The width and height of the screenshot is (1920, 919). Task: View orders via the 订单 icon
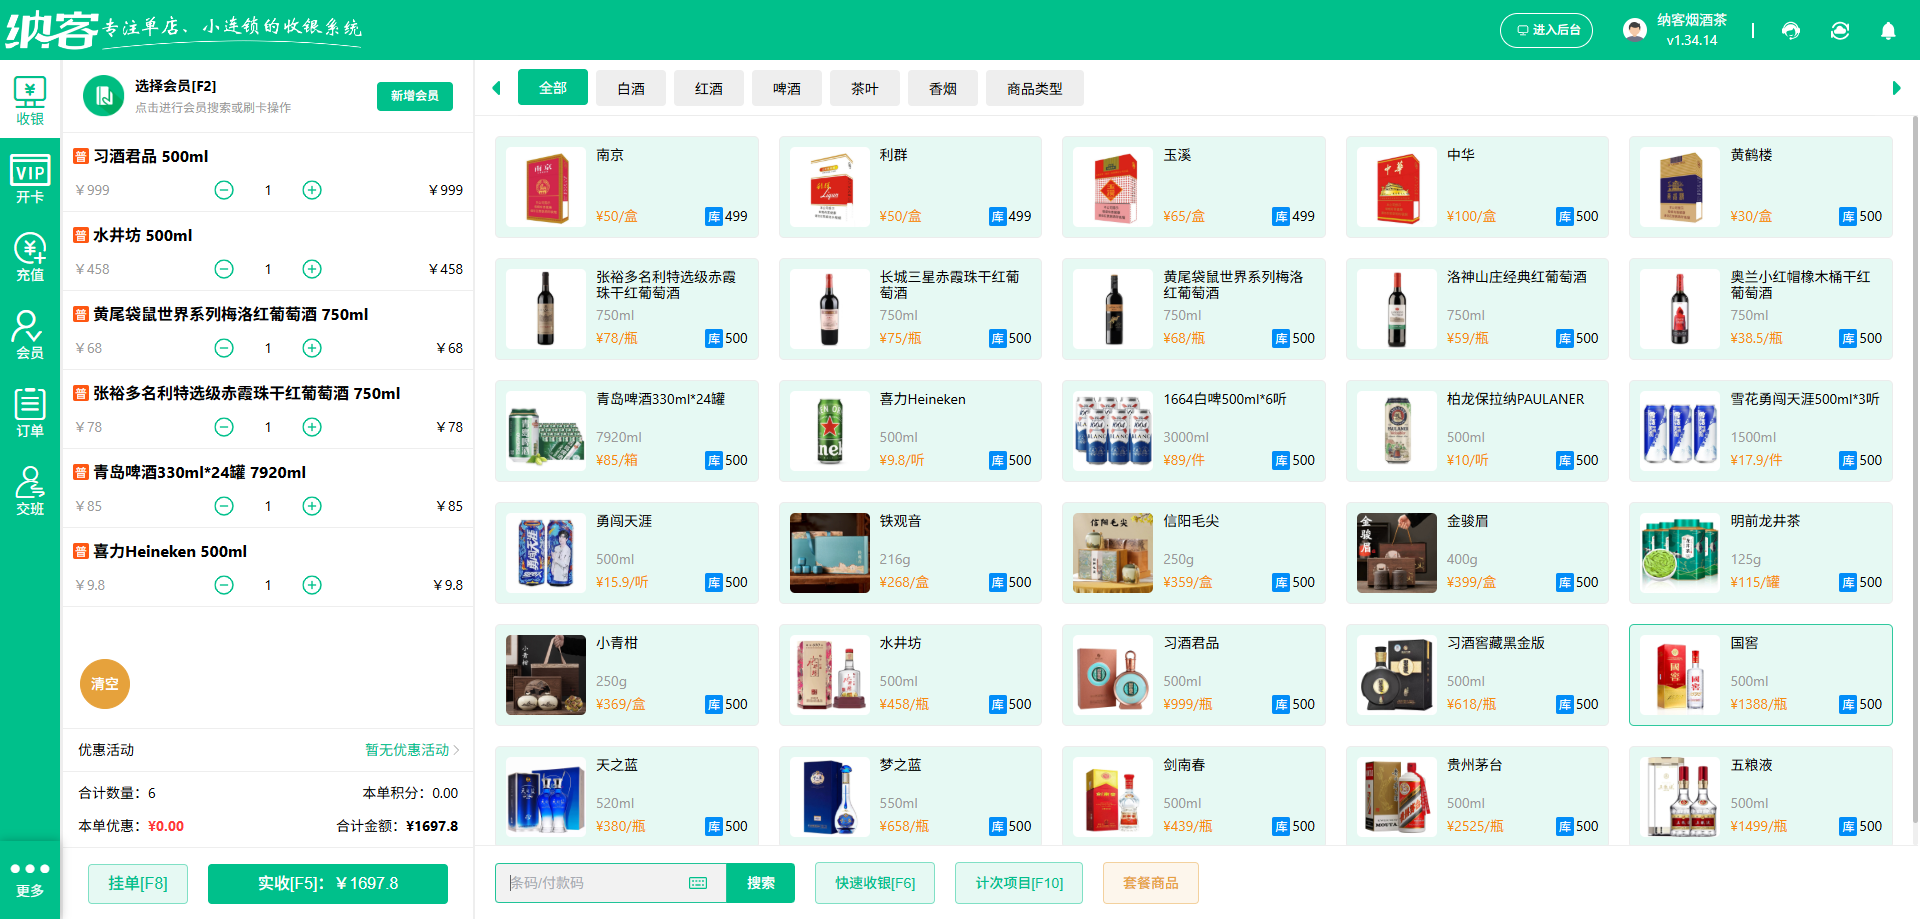click(x=30, y=412)
